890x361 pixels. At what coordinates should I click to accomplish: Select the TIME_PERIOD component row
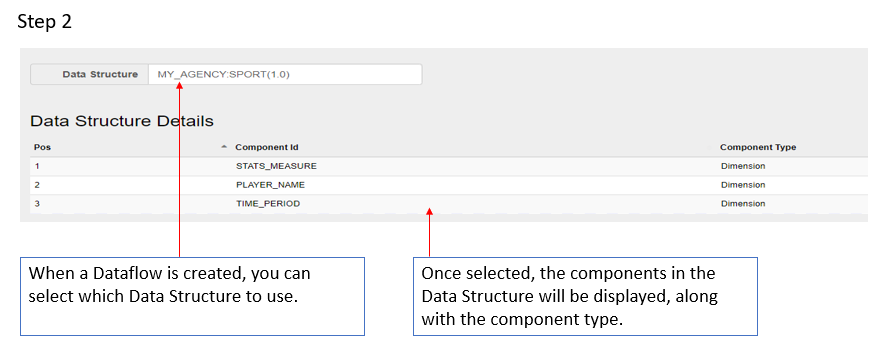pos(449,204)
